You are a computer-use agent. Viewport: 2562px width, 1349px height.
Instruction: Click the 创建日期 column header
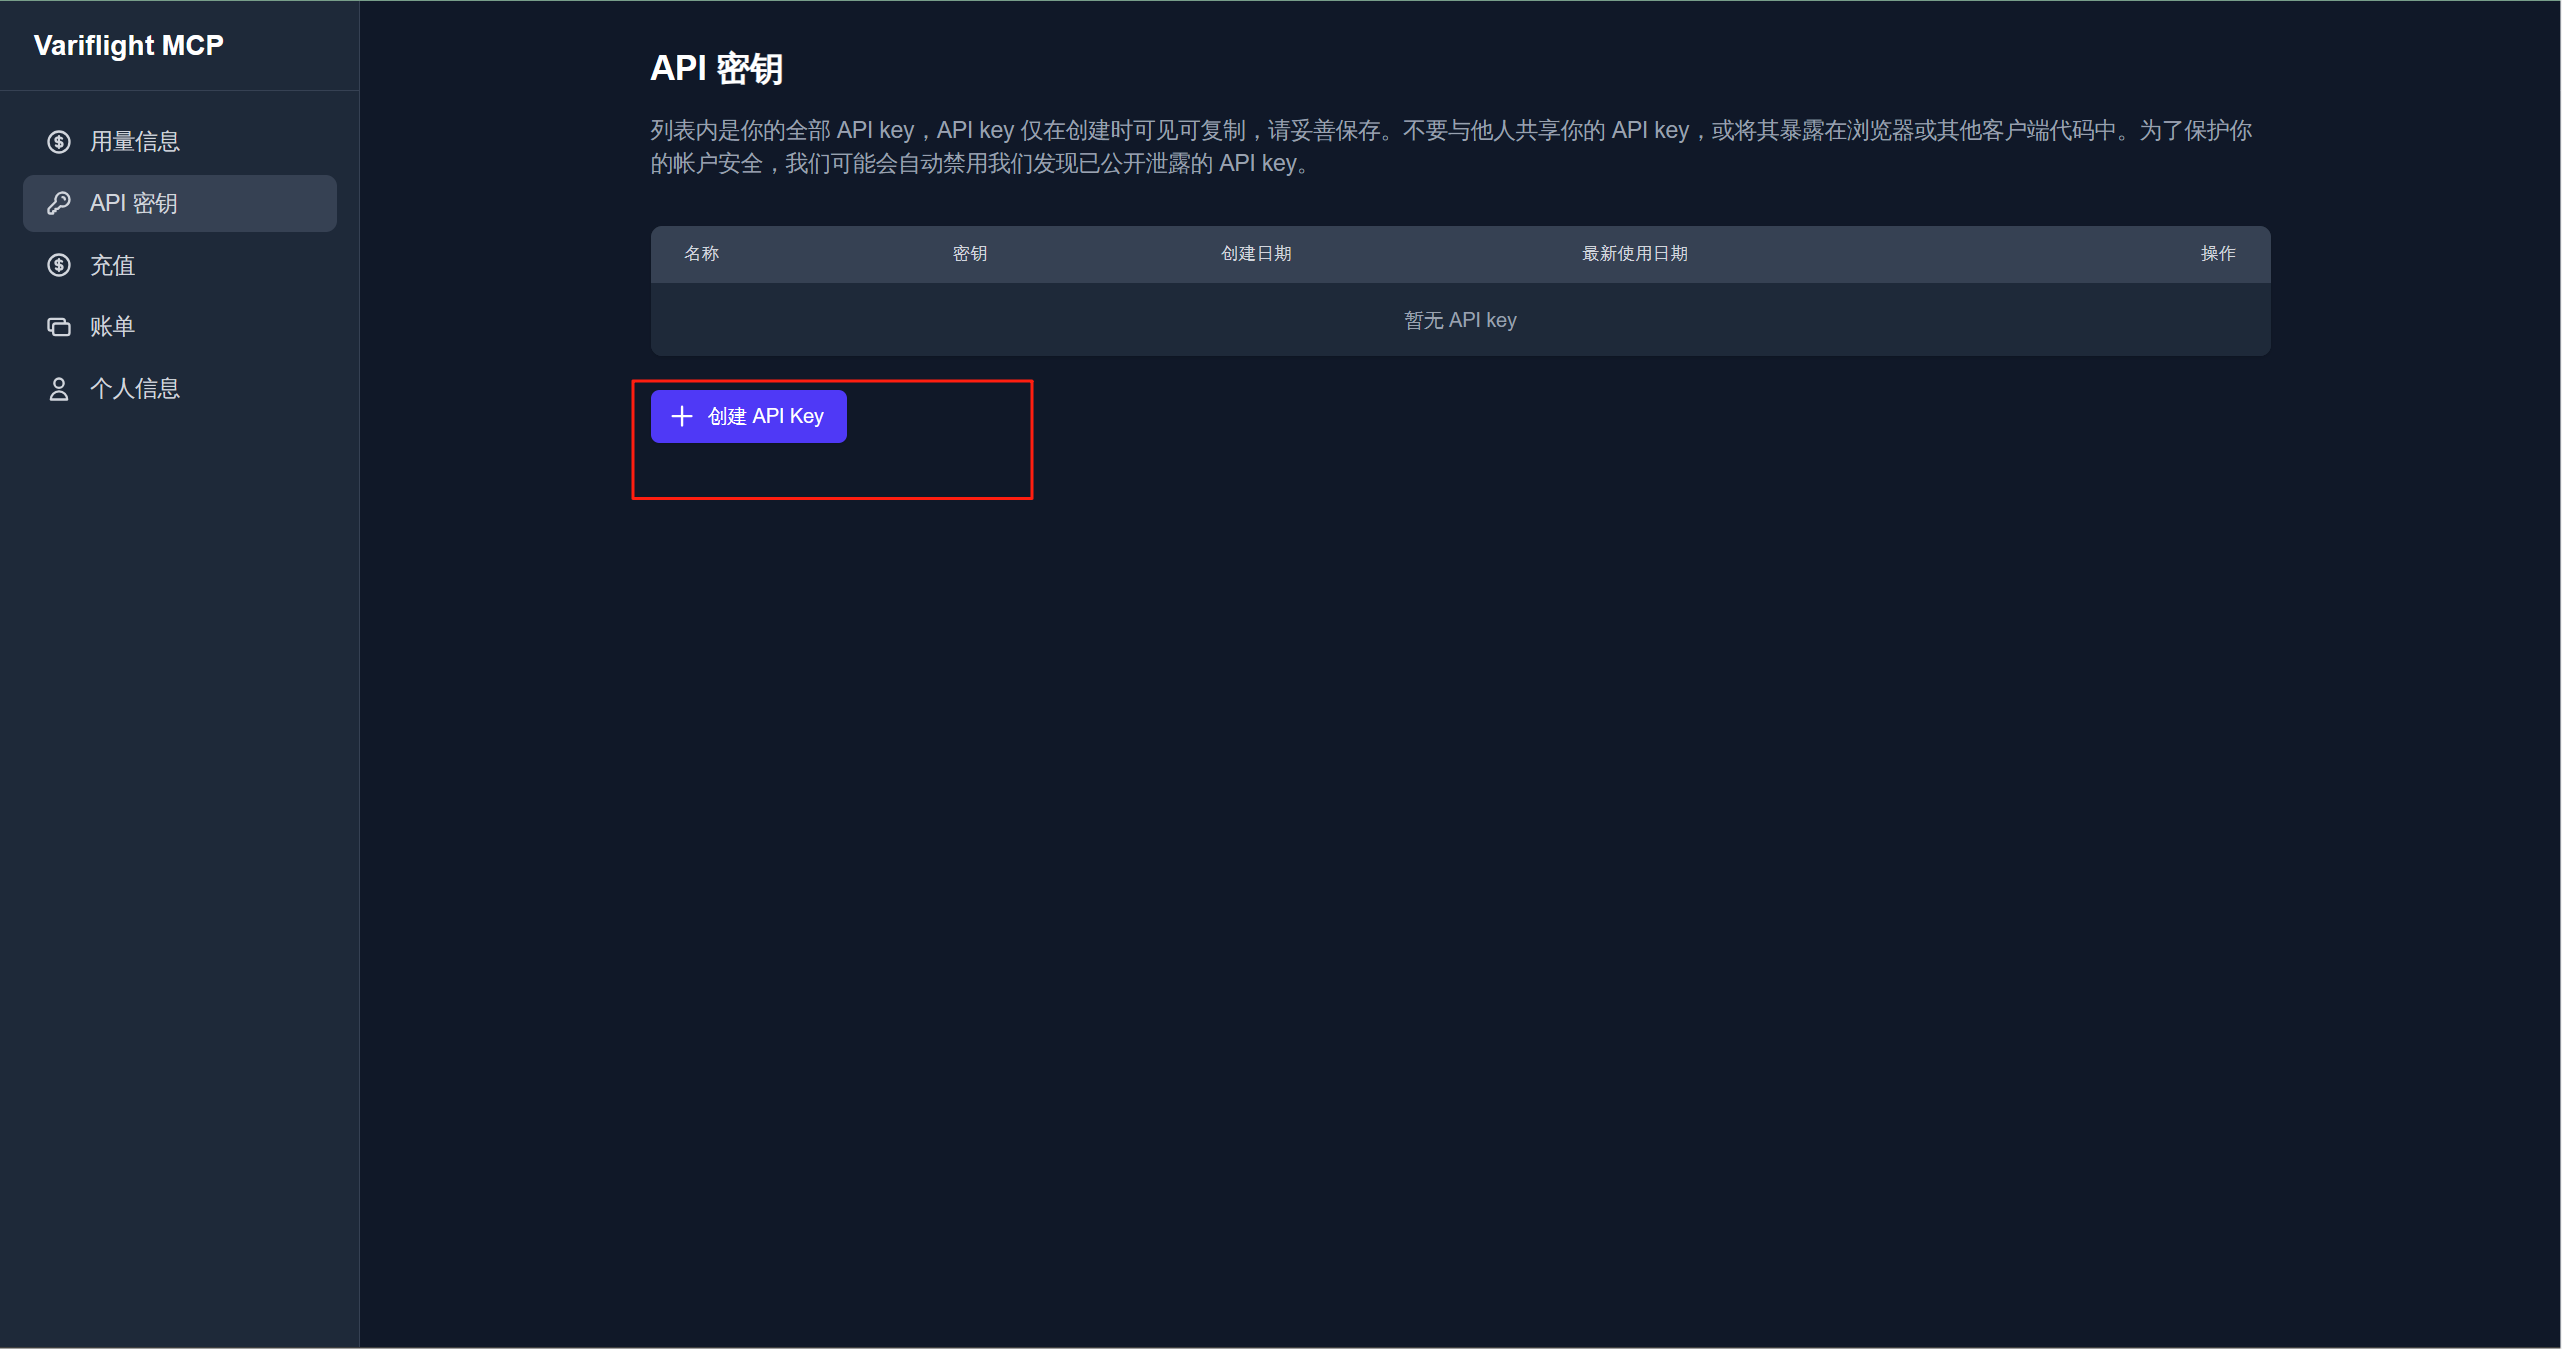1256,253
